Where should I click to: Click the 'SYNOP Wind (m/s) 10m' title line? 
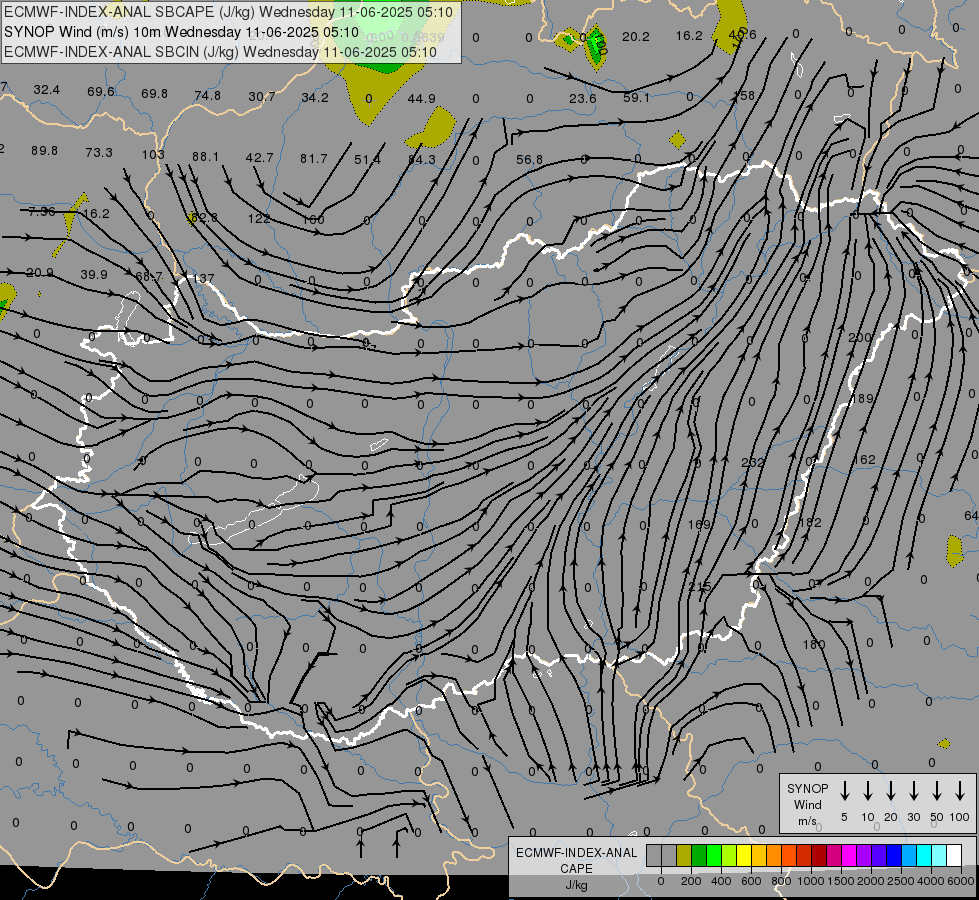point(181,32)
